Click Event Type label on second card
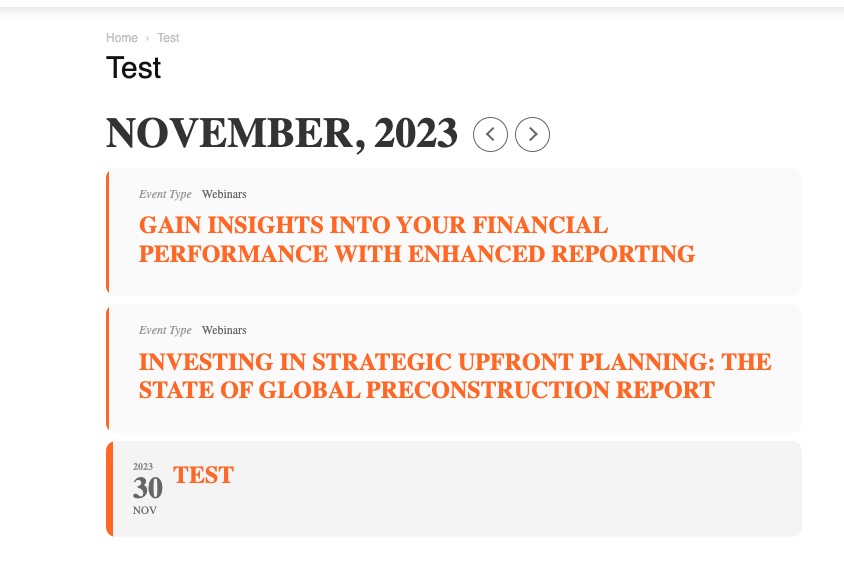 pos(165,331)
